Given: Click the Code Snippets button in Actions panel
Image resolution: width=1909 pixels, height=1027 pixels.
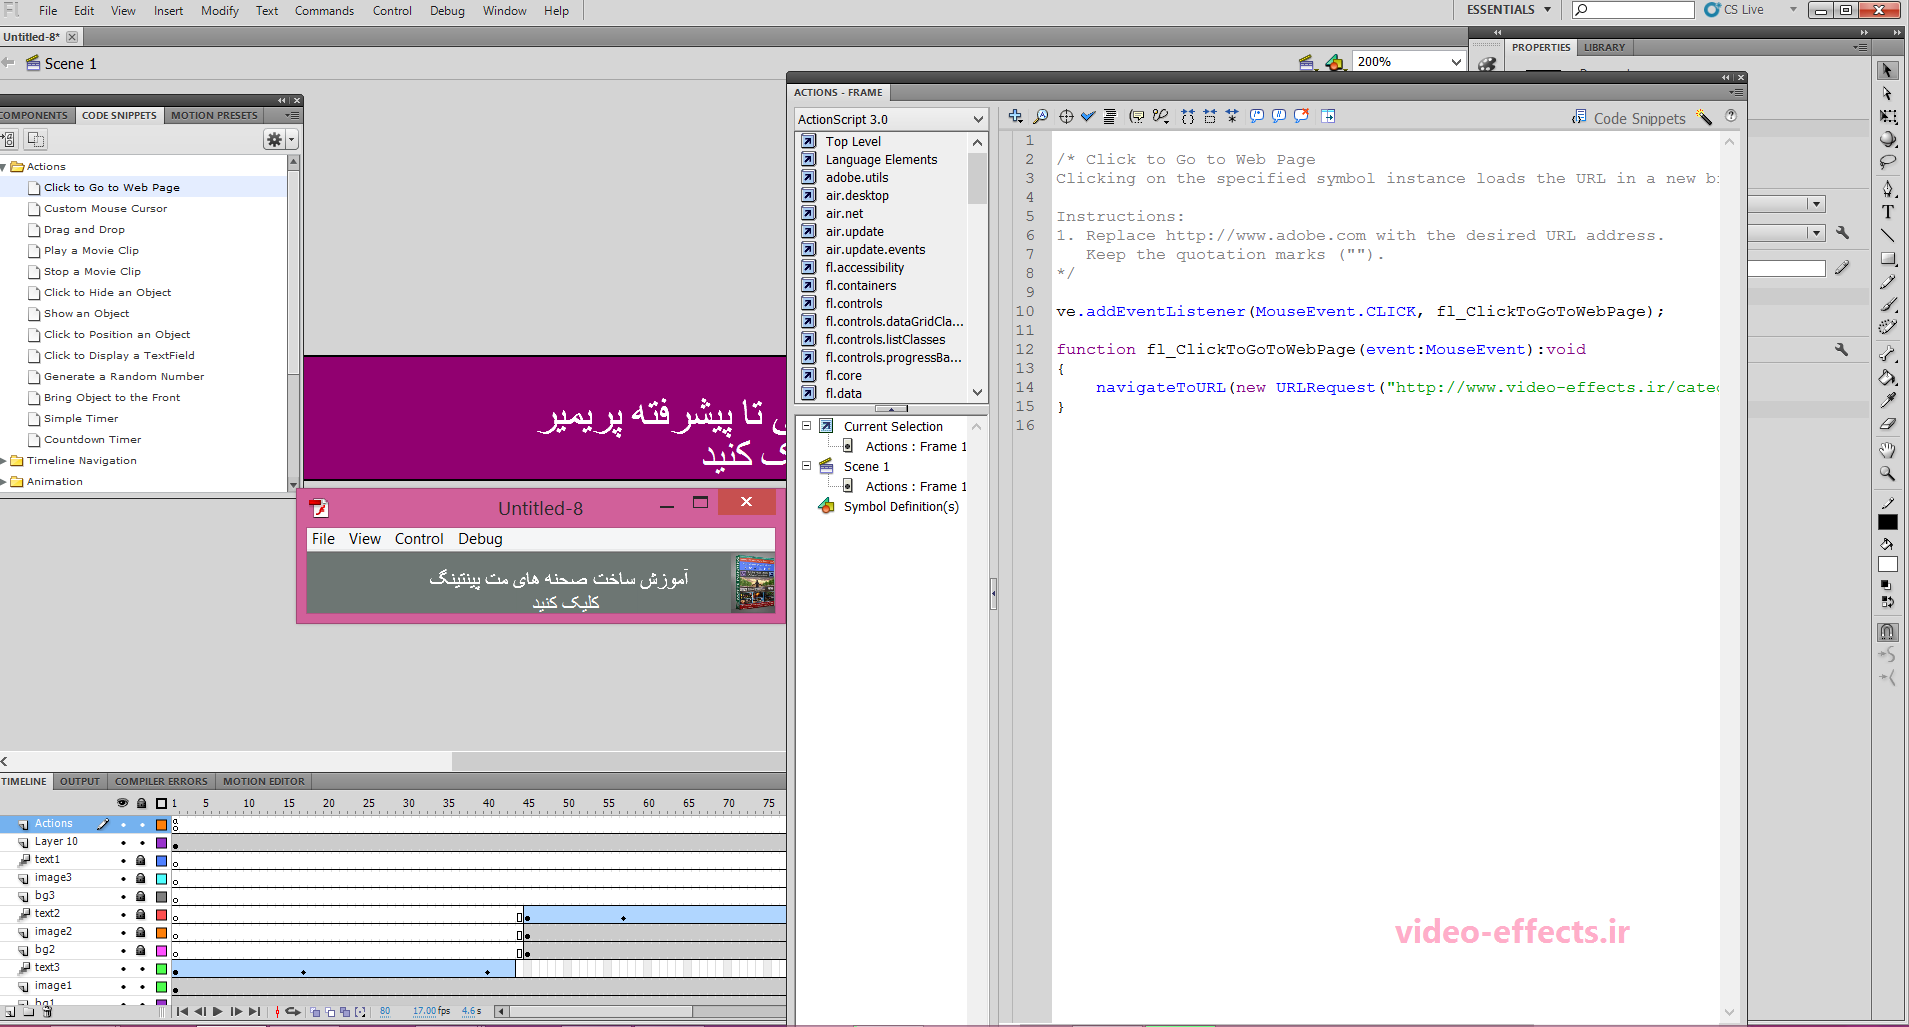Looking at the screenshot, I should (1629, 118).
